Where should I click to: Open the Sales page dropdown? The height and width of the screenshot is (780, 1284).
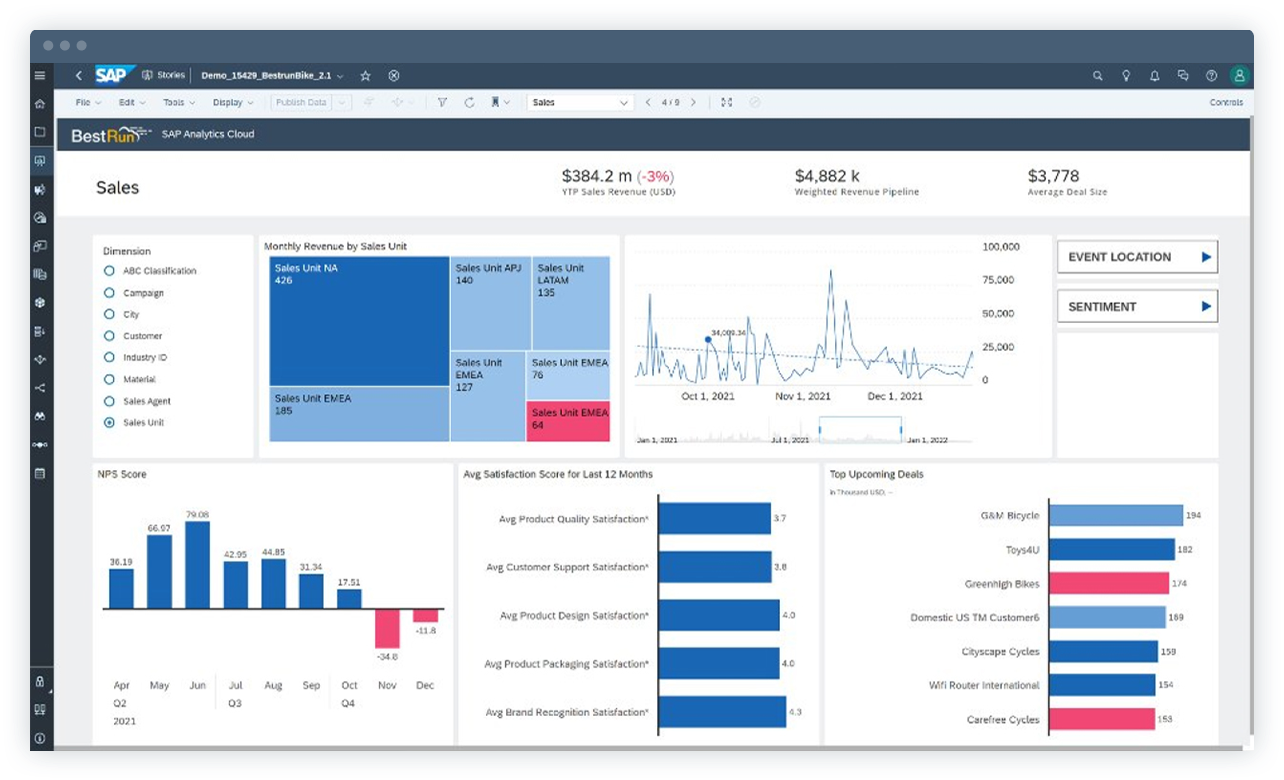click(x=580, y=102)
